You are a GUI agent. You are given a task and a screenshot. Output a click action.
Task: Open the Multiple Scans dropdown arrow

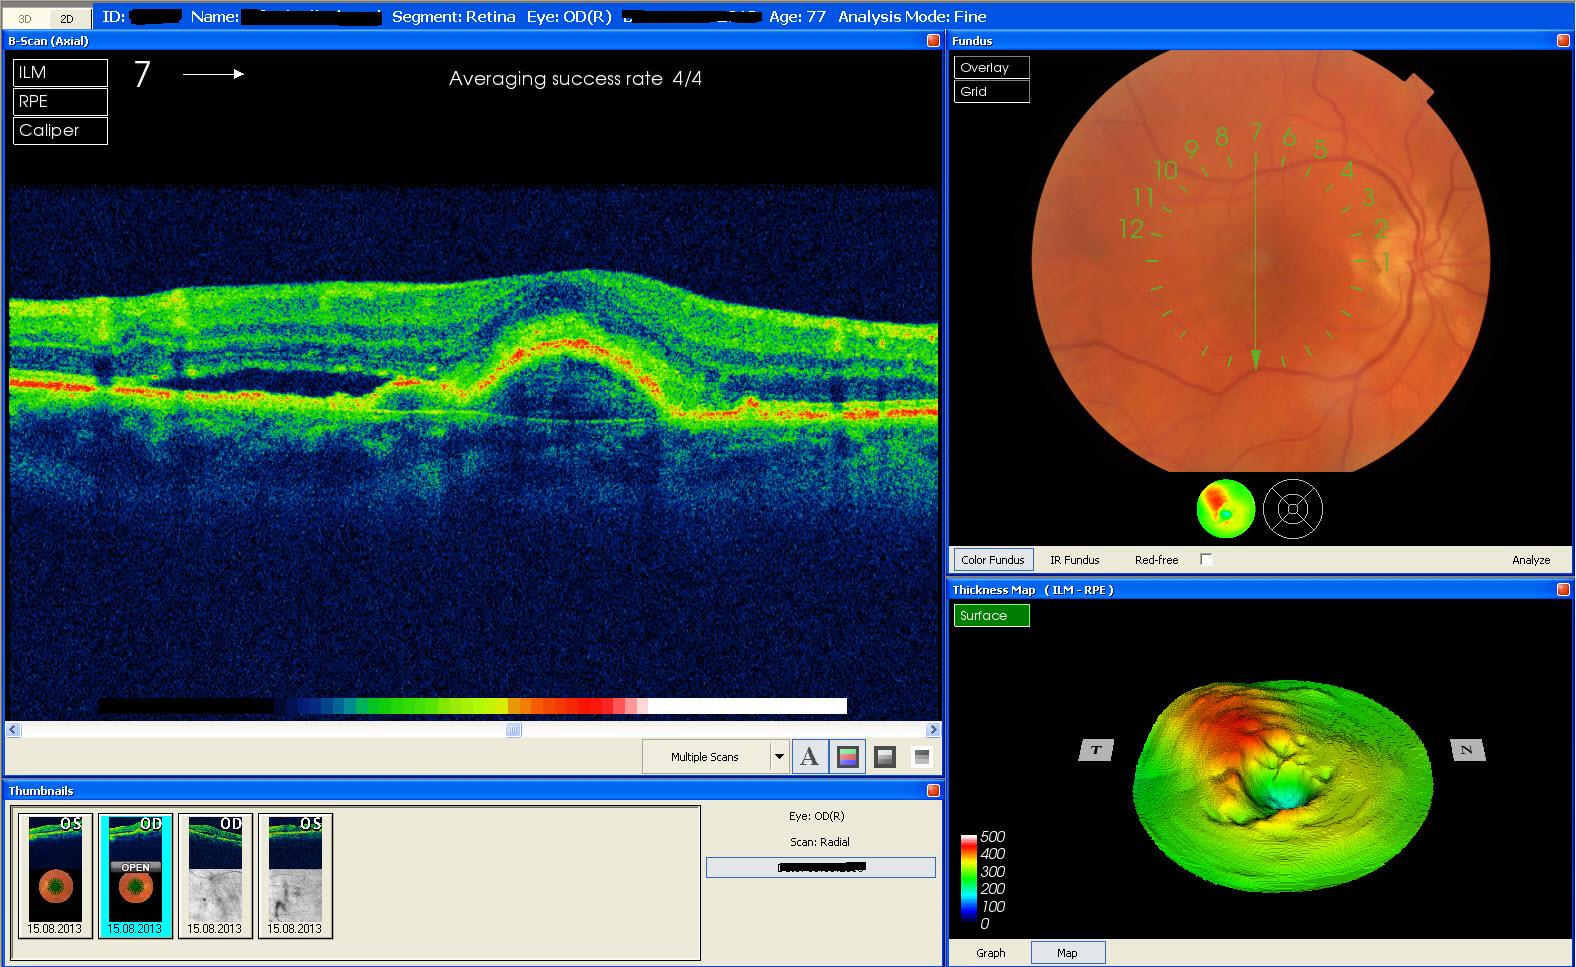[779, 757]
